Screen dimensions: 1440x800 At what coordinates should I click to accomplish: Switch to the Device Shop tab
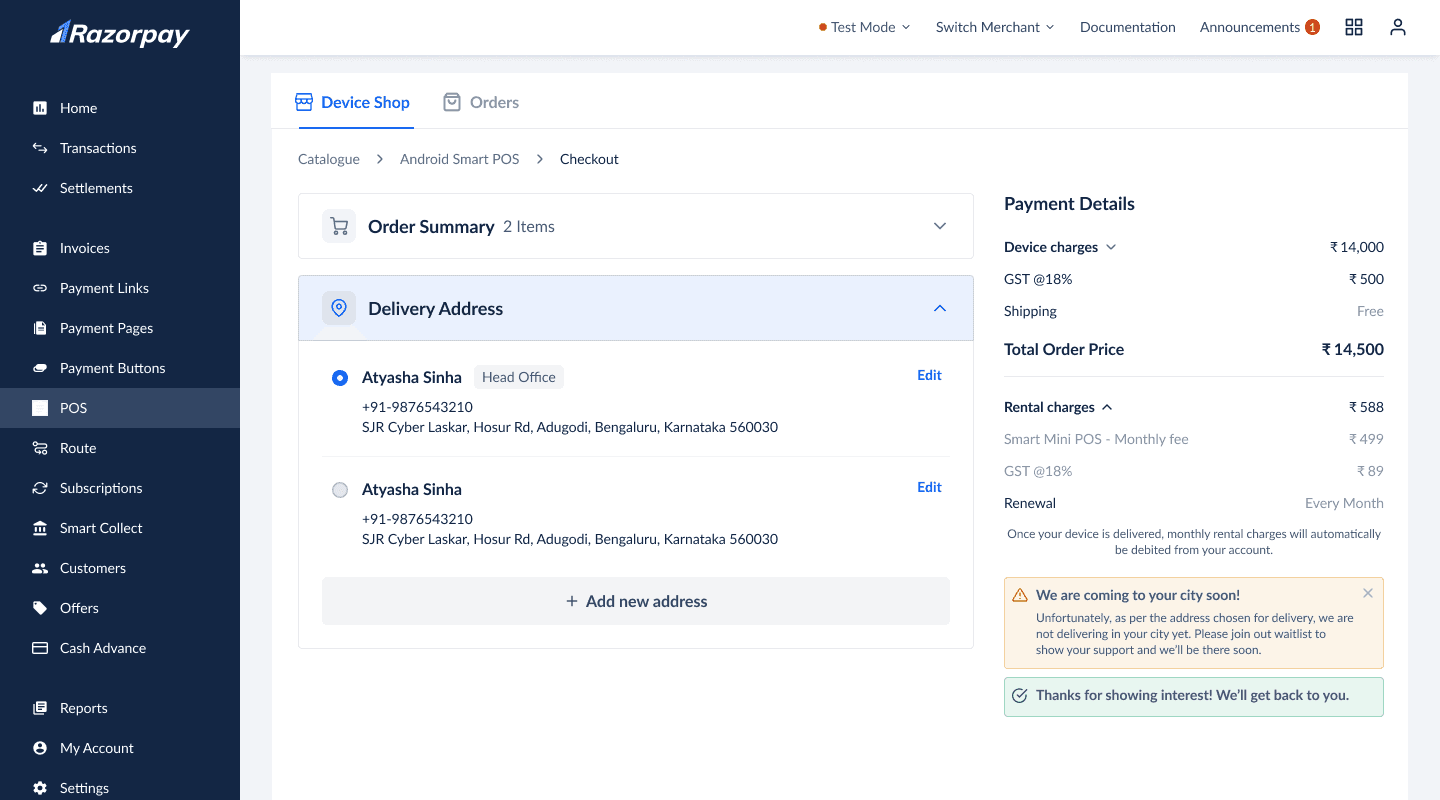point(353,102)
